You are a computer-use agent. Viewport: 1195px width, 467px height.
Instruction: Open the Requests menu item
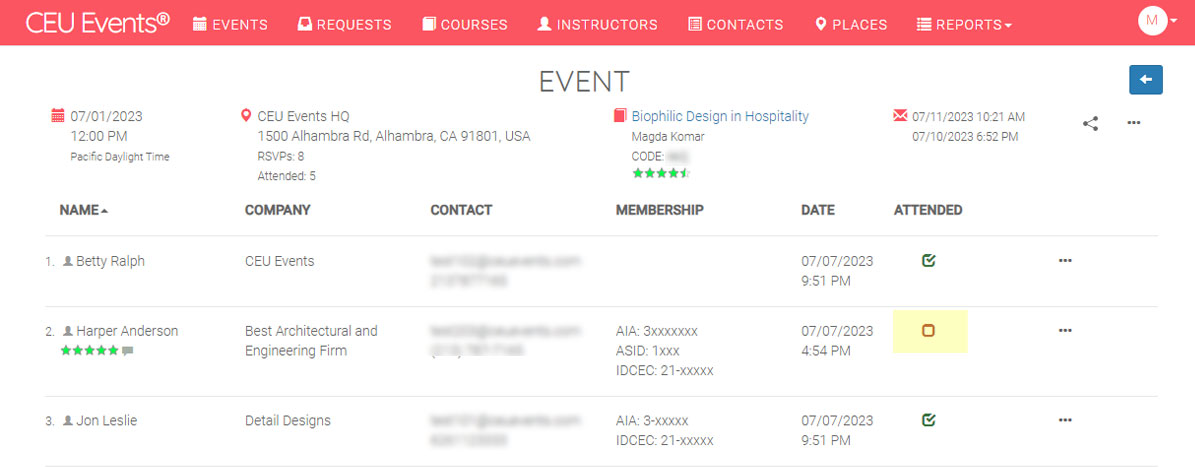[x=344, y=24]
